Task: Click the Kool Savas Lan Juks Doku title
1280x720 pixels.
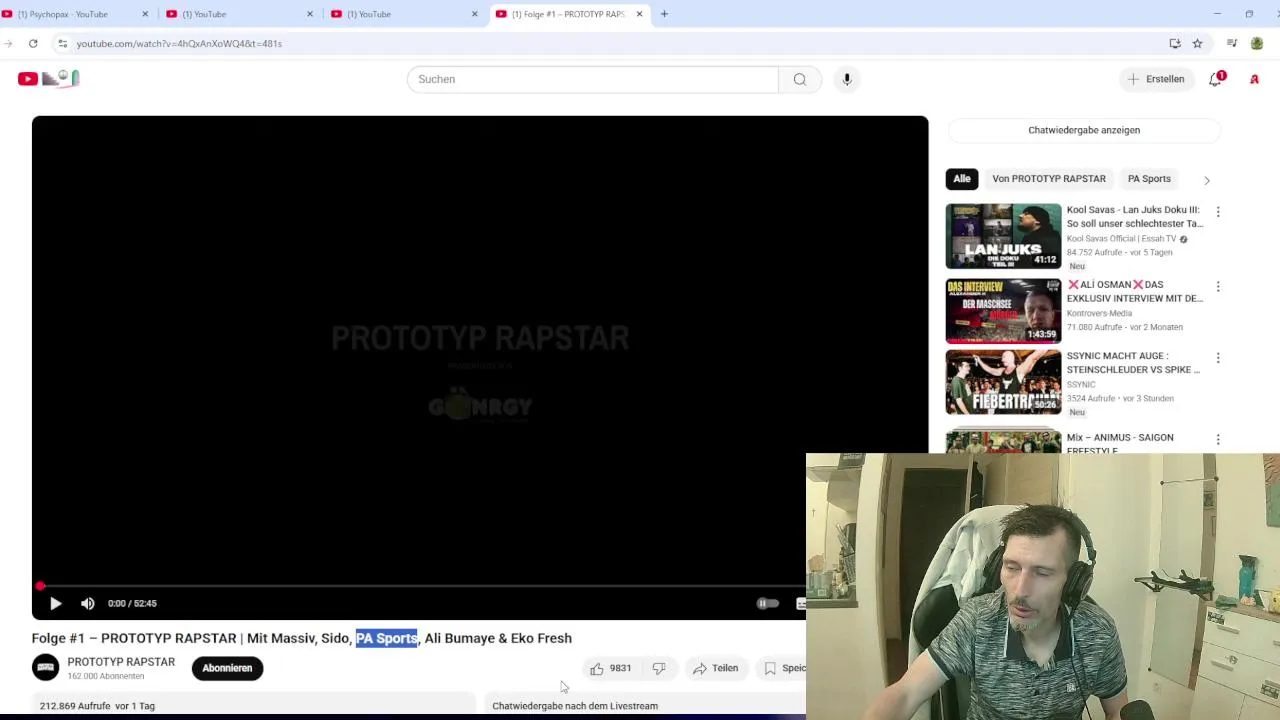Action: tap(1134, 217)
